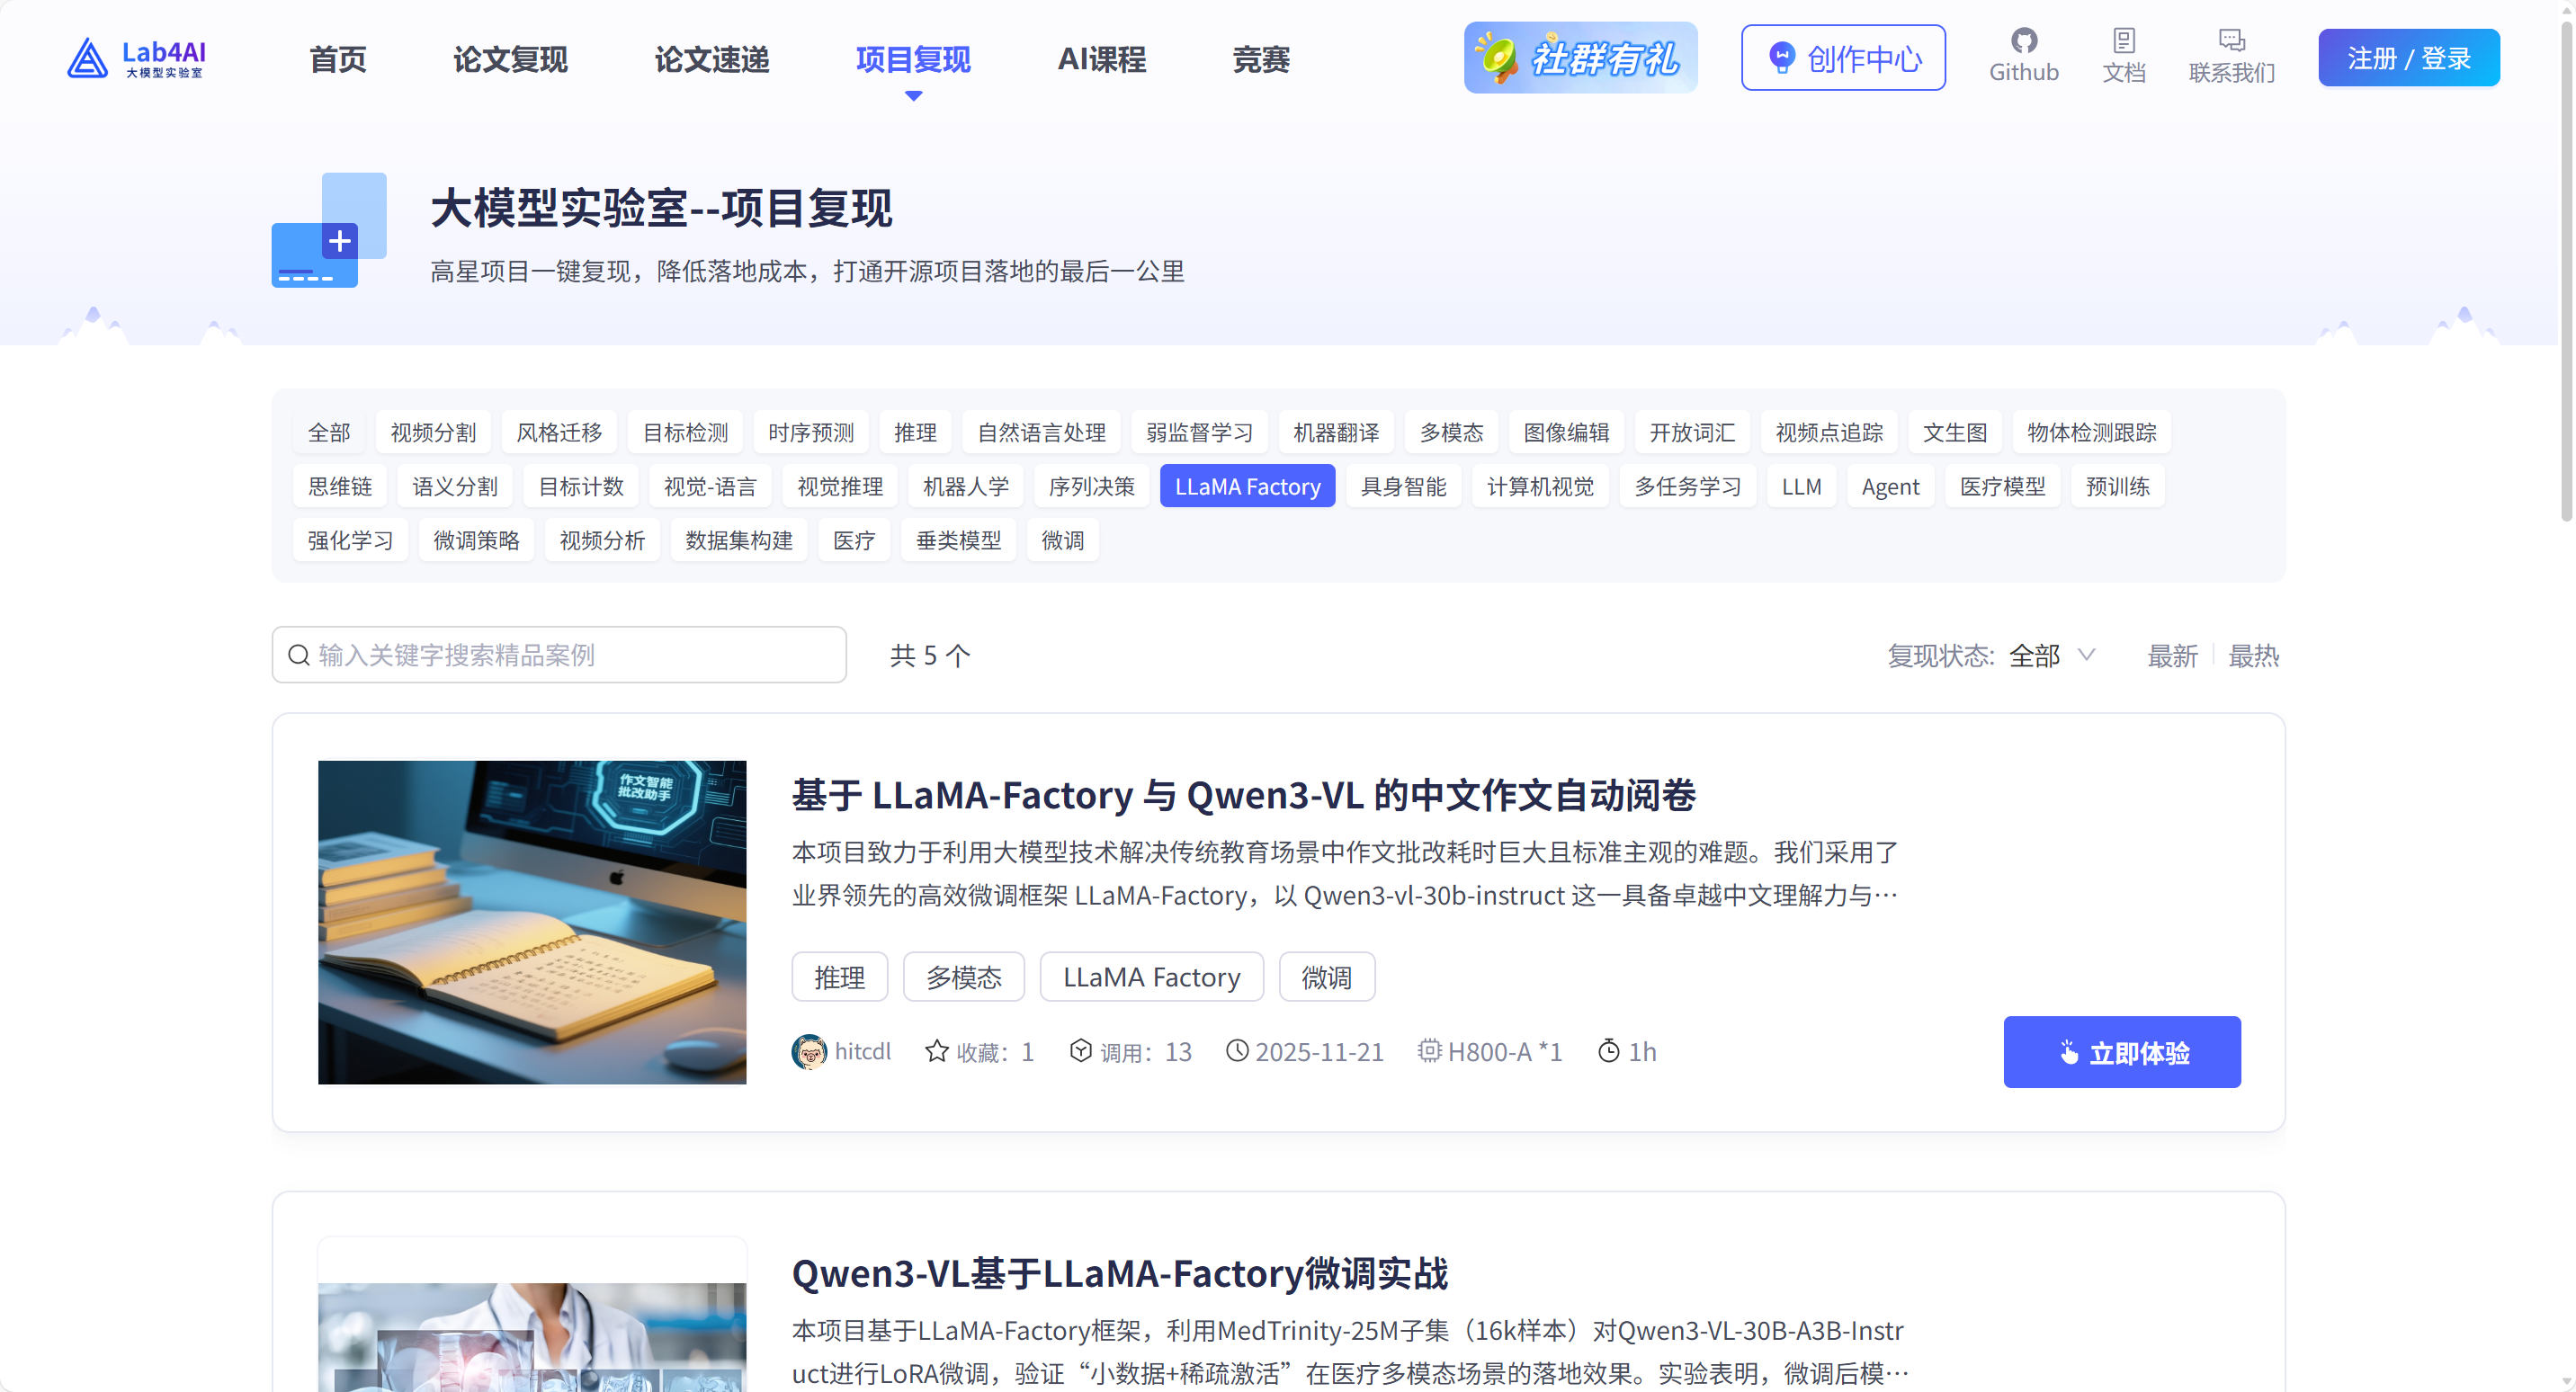Screen dimensions: 2576x1392
Task: Click the keyword search input field
Action: 559,655
